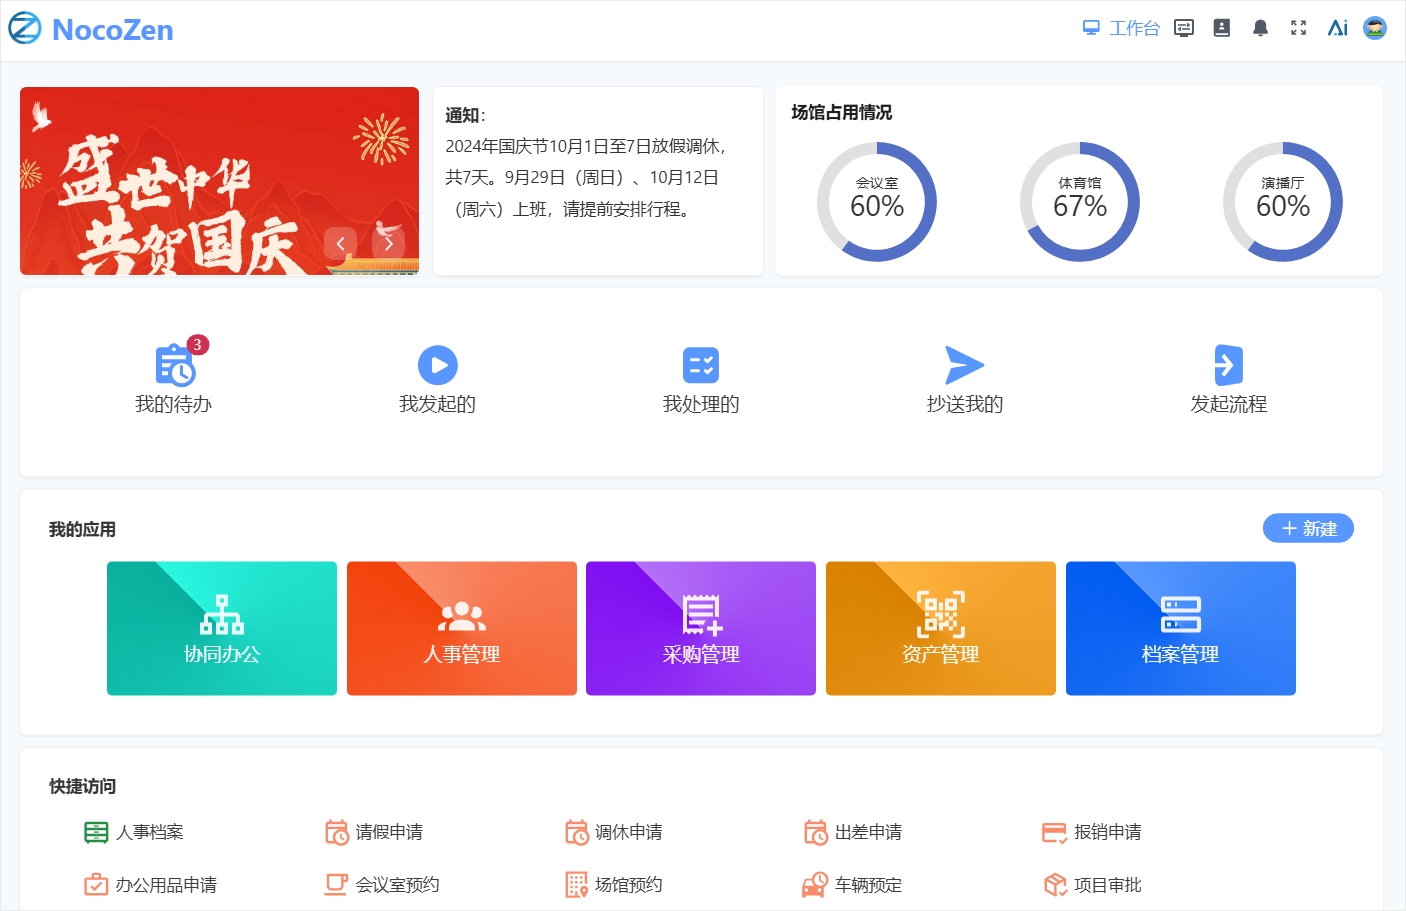This screenshot has width=1406, height=911.
Task: Select 工作台 in the top navigation
Action: tap(1122, 28)
